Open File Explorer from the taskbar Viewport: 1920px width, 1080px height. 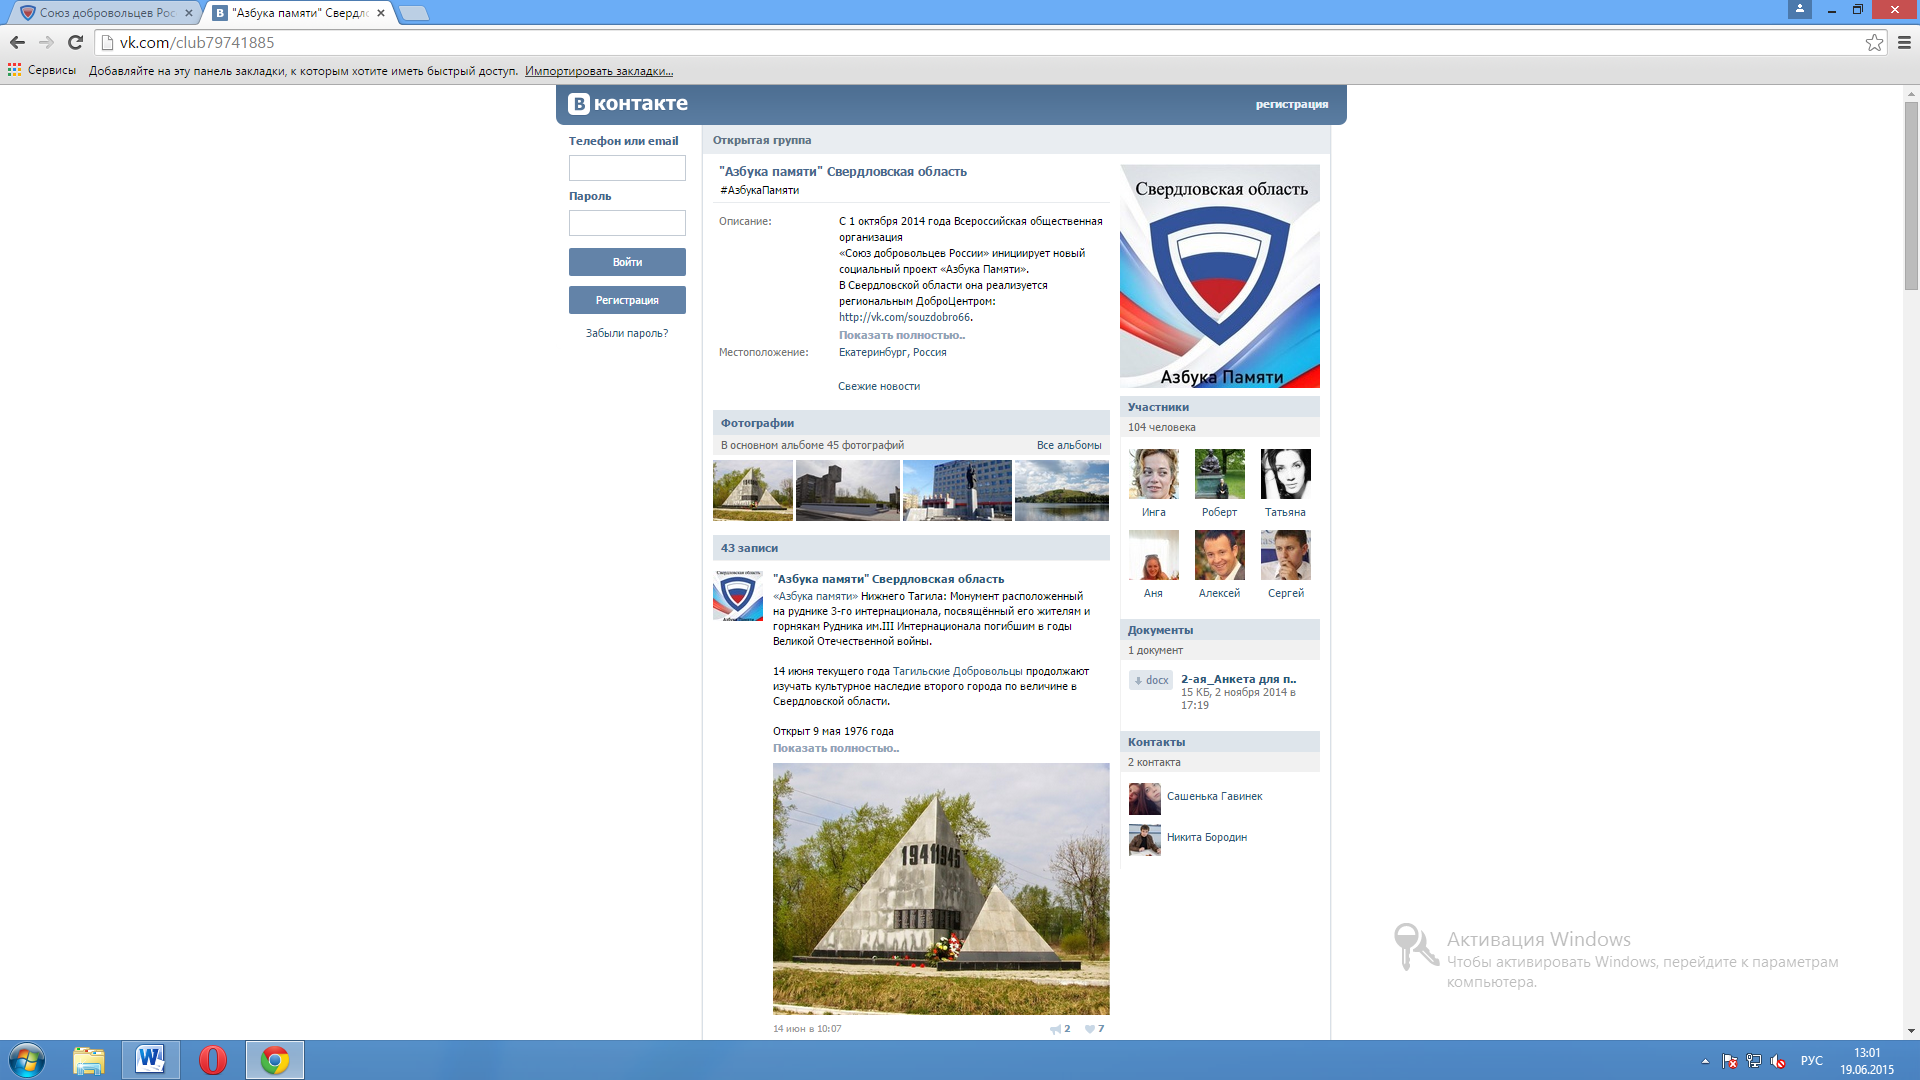pyautogui.click(x=89, y=1060)
